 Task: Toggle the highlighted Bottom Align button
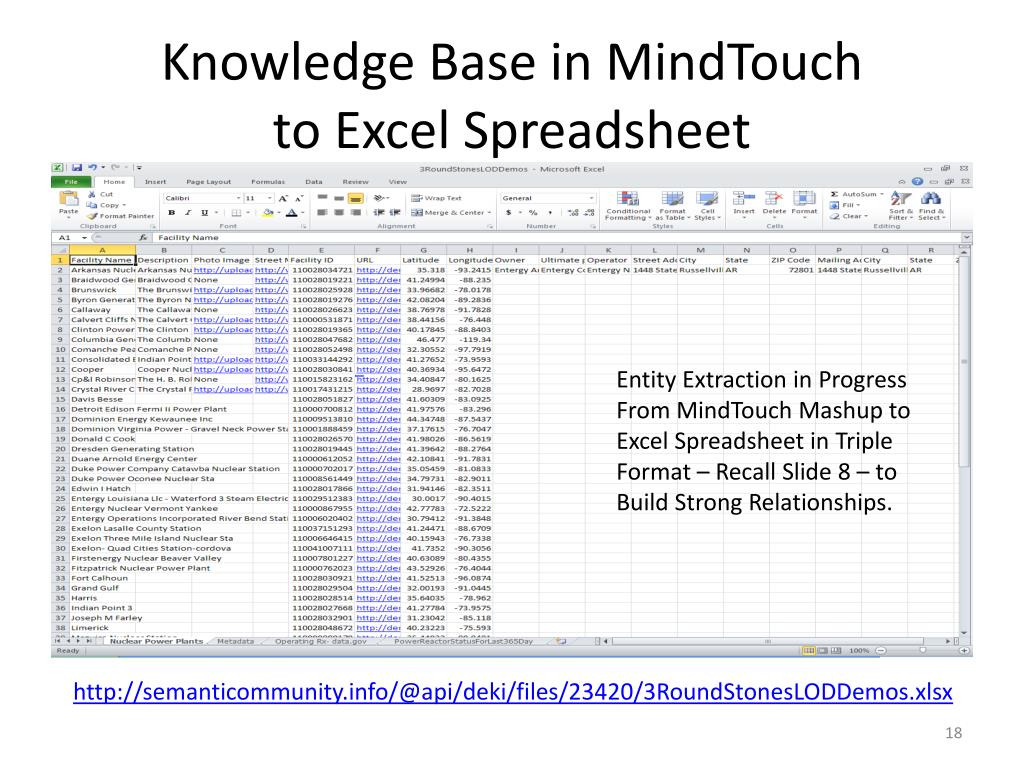click(355, 198)
